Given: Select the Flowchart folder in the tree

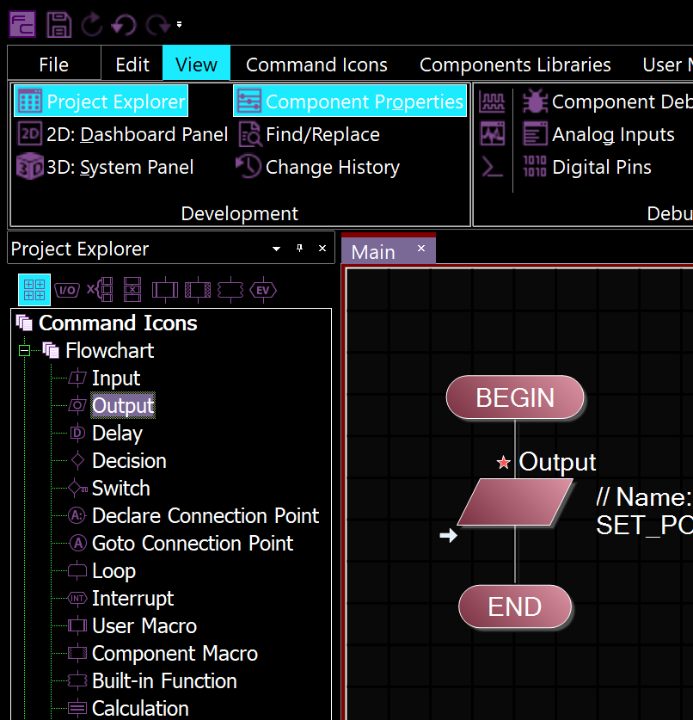Looking at the screenshot, I should [110, 351].
